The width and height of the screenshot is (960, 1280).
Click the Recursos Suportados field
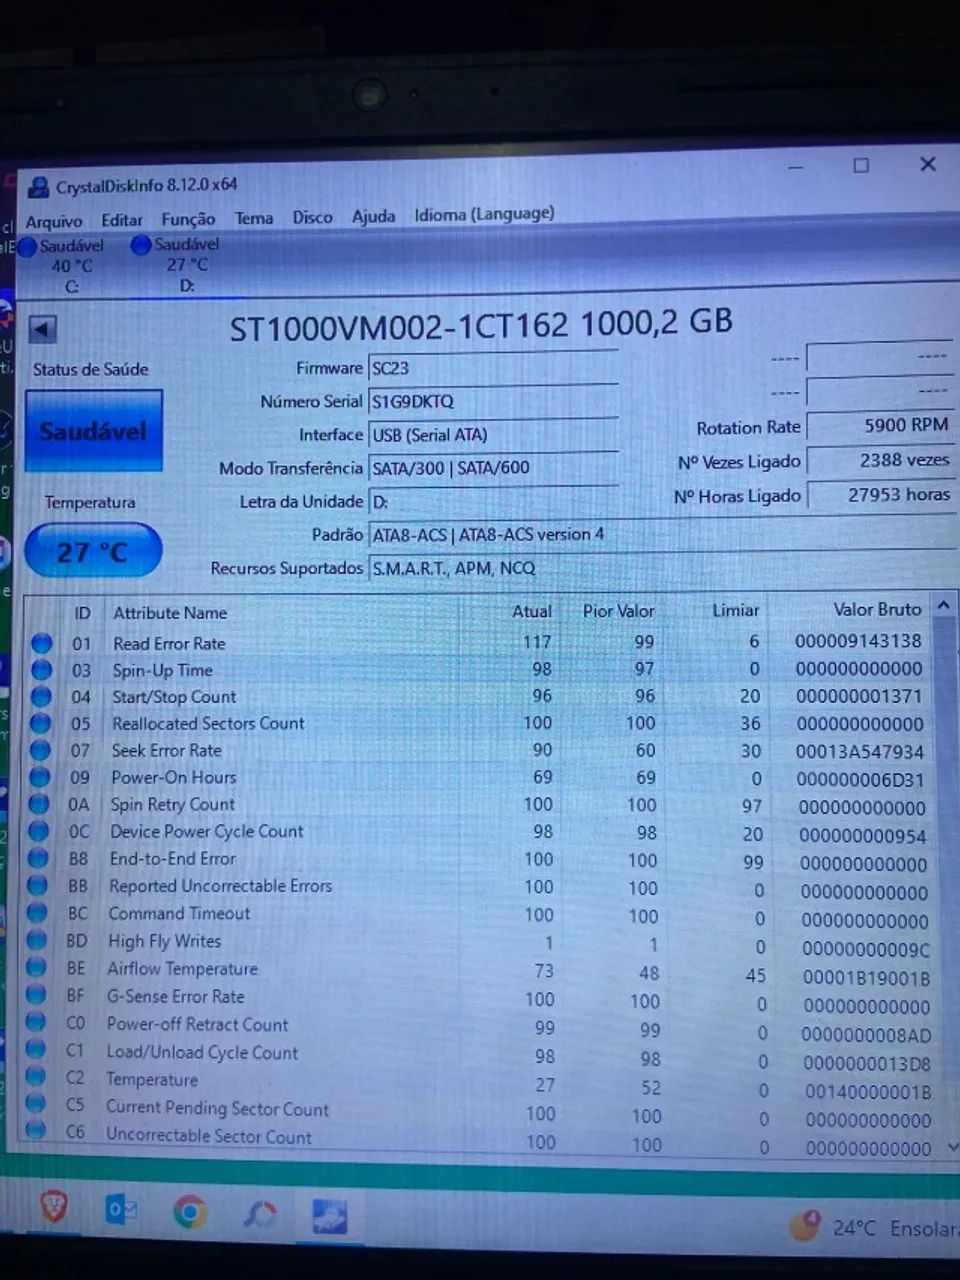tap(662, 568)
